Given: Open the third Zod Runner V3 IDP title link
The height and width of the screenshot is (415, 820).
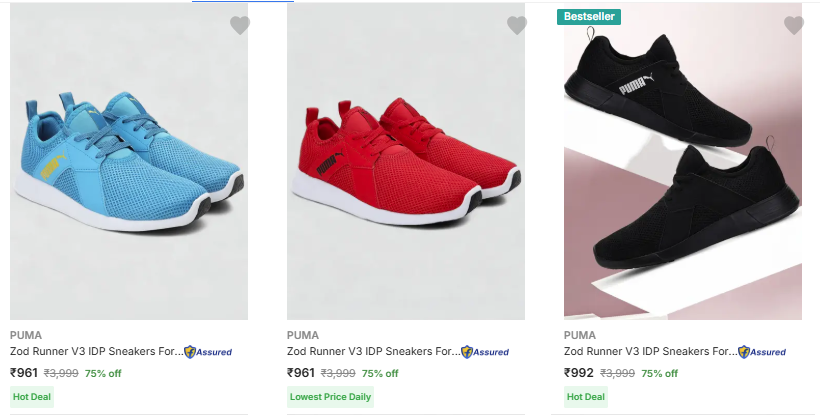Looking at the screenshot, I should pyautogui.click(x=650, y=352).
